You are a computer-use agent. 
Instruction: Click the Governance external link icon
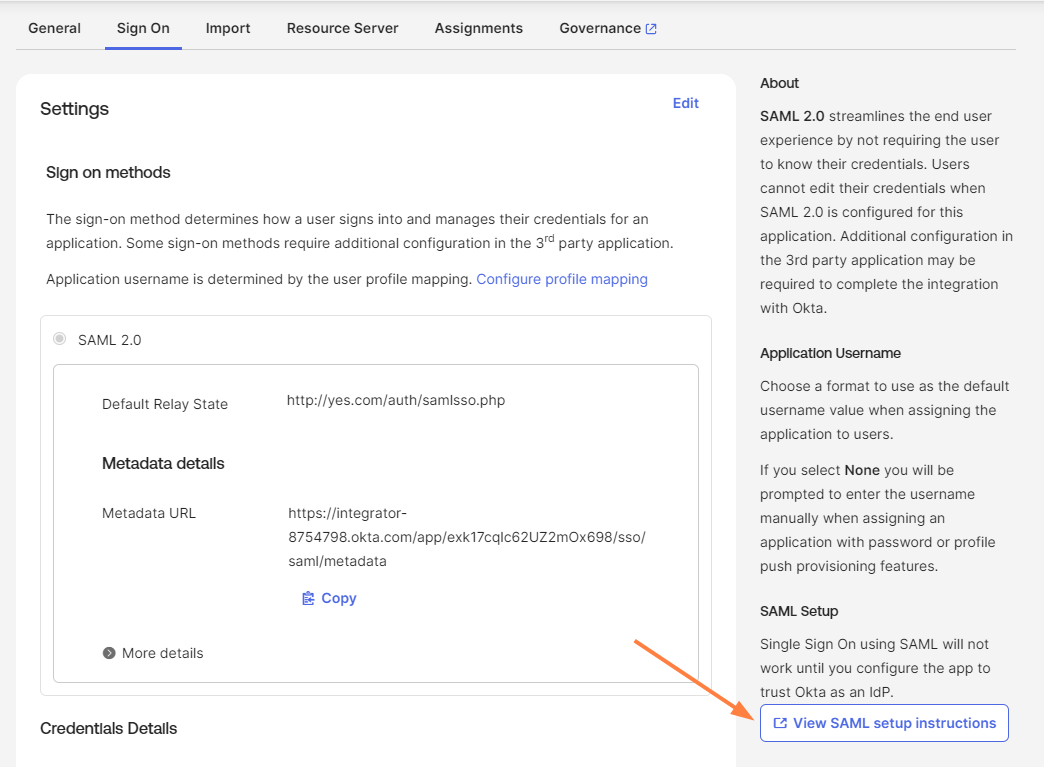click(651, 29)
